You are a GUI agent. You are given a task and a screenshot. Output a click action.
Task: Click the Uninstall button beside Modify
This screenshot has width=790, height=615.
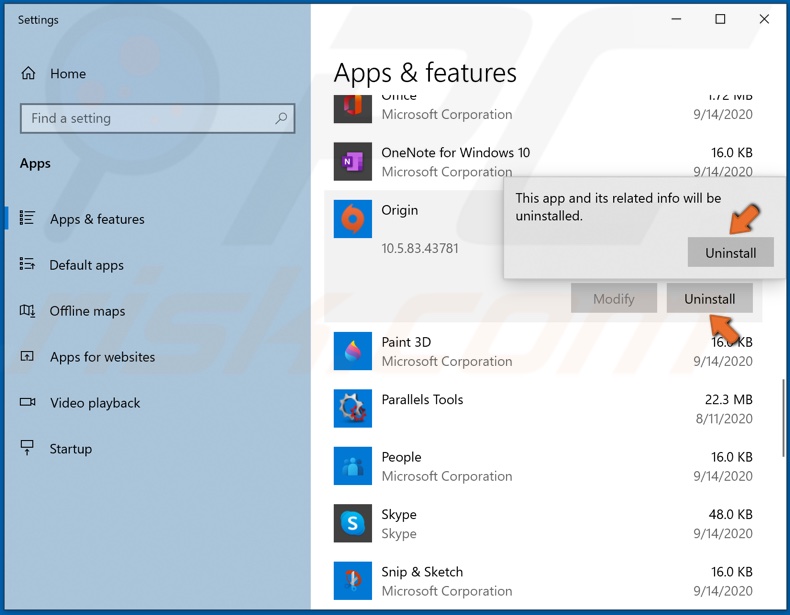coord(709,299)
